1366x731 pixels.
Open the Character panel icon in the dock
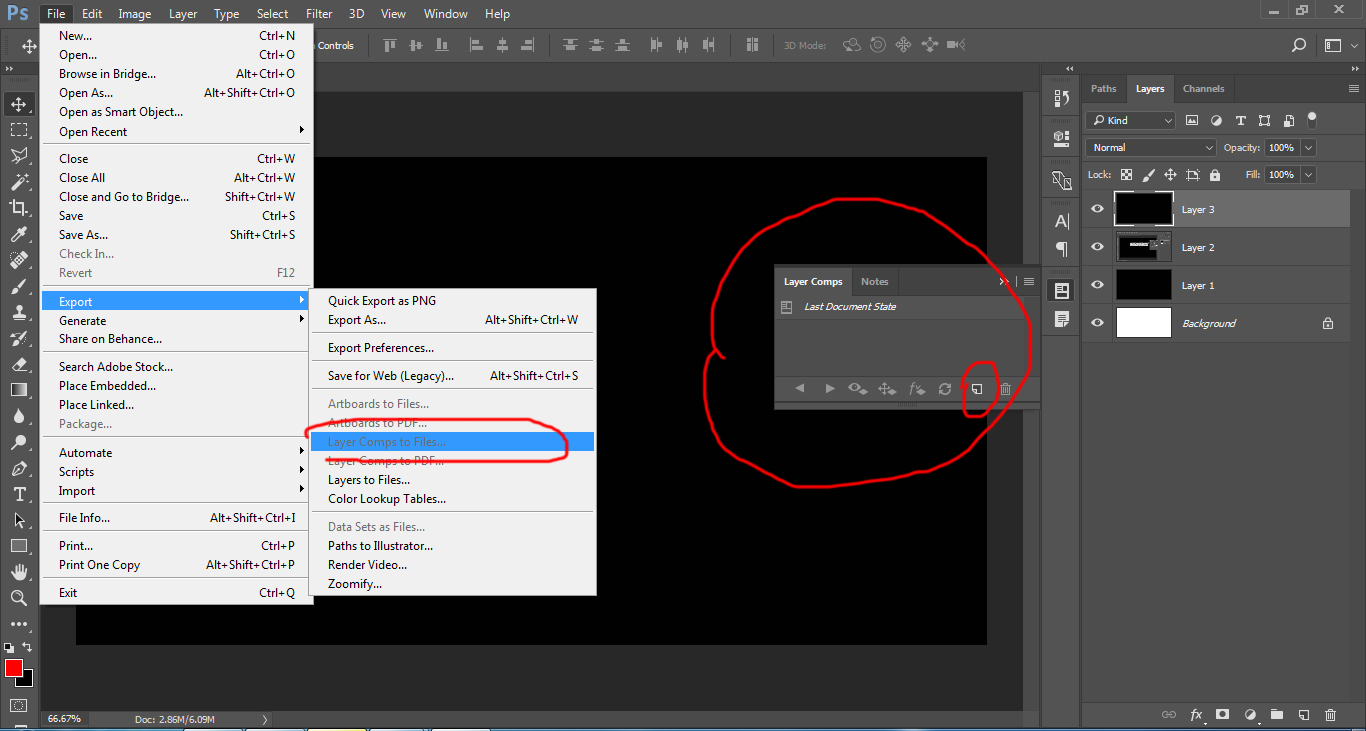coord(1062,221)
